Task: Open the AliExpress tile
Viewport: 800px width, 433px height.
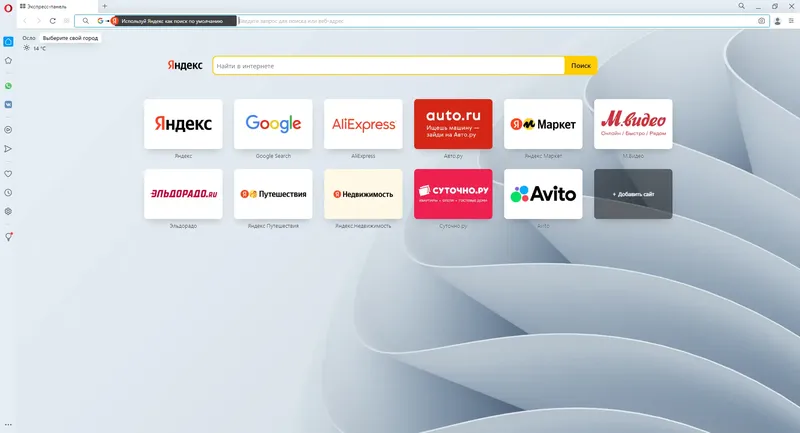Action: point(363,124)
